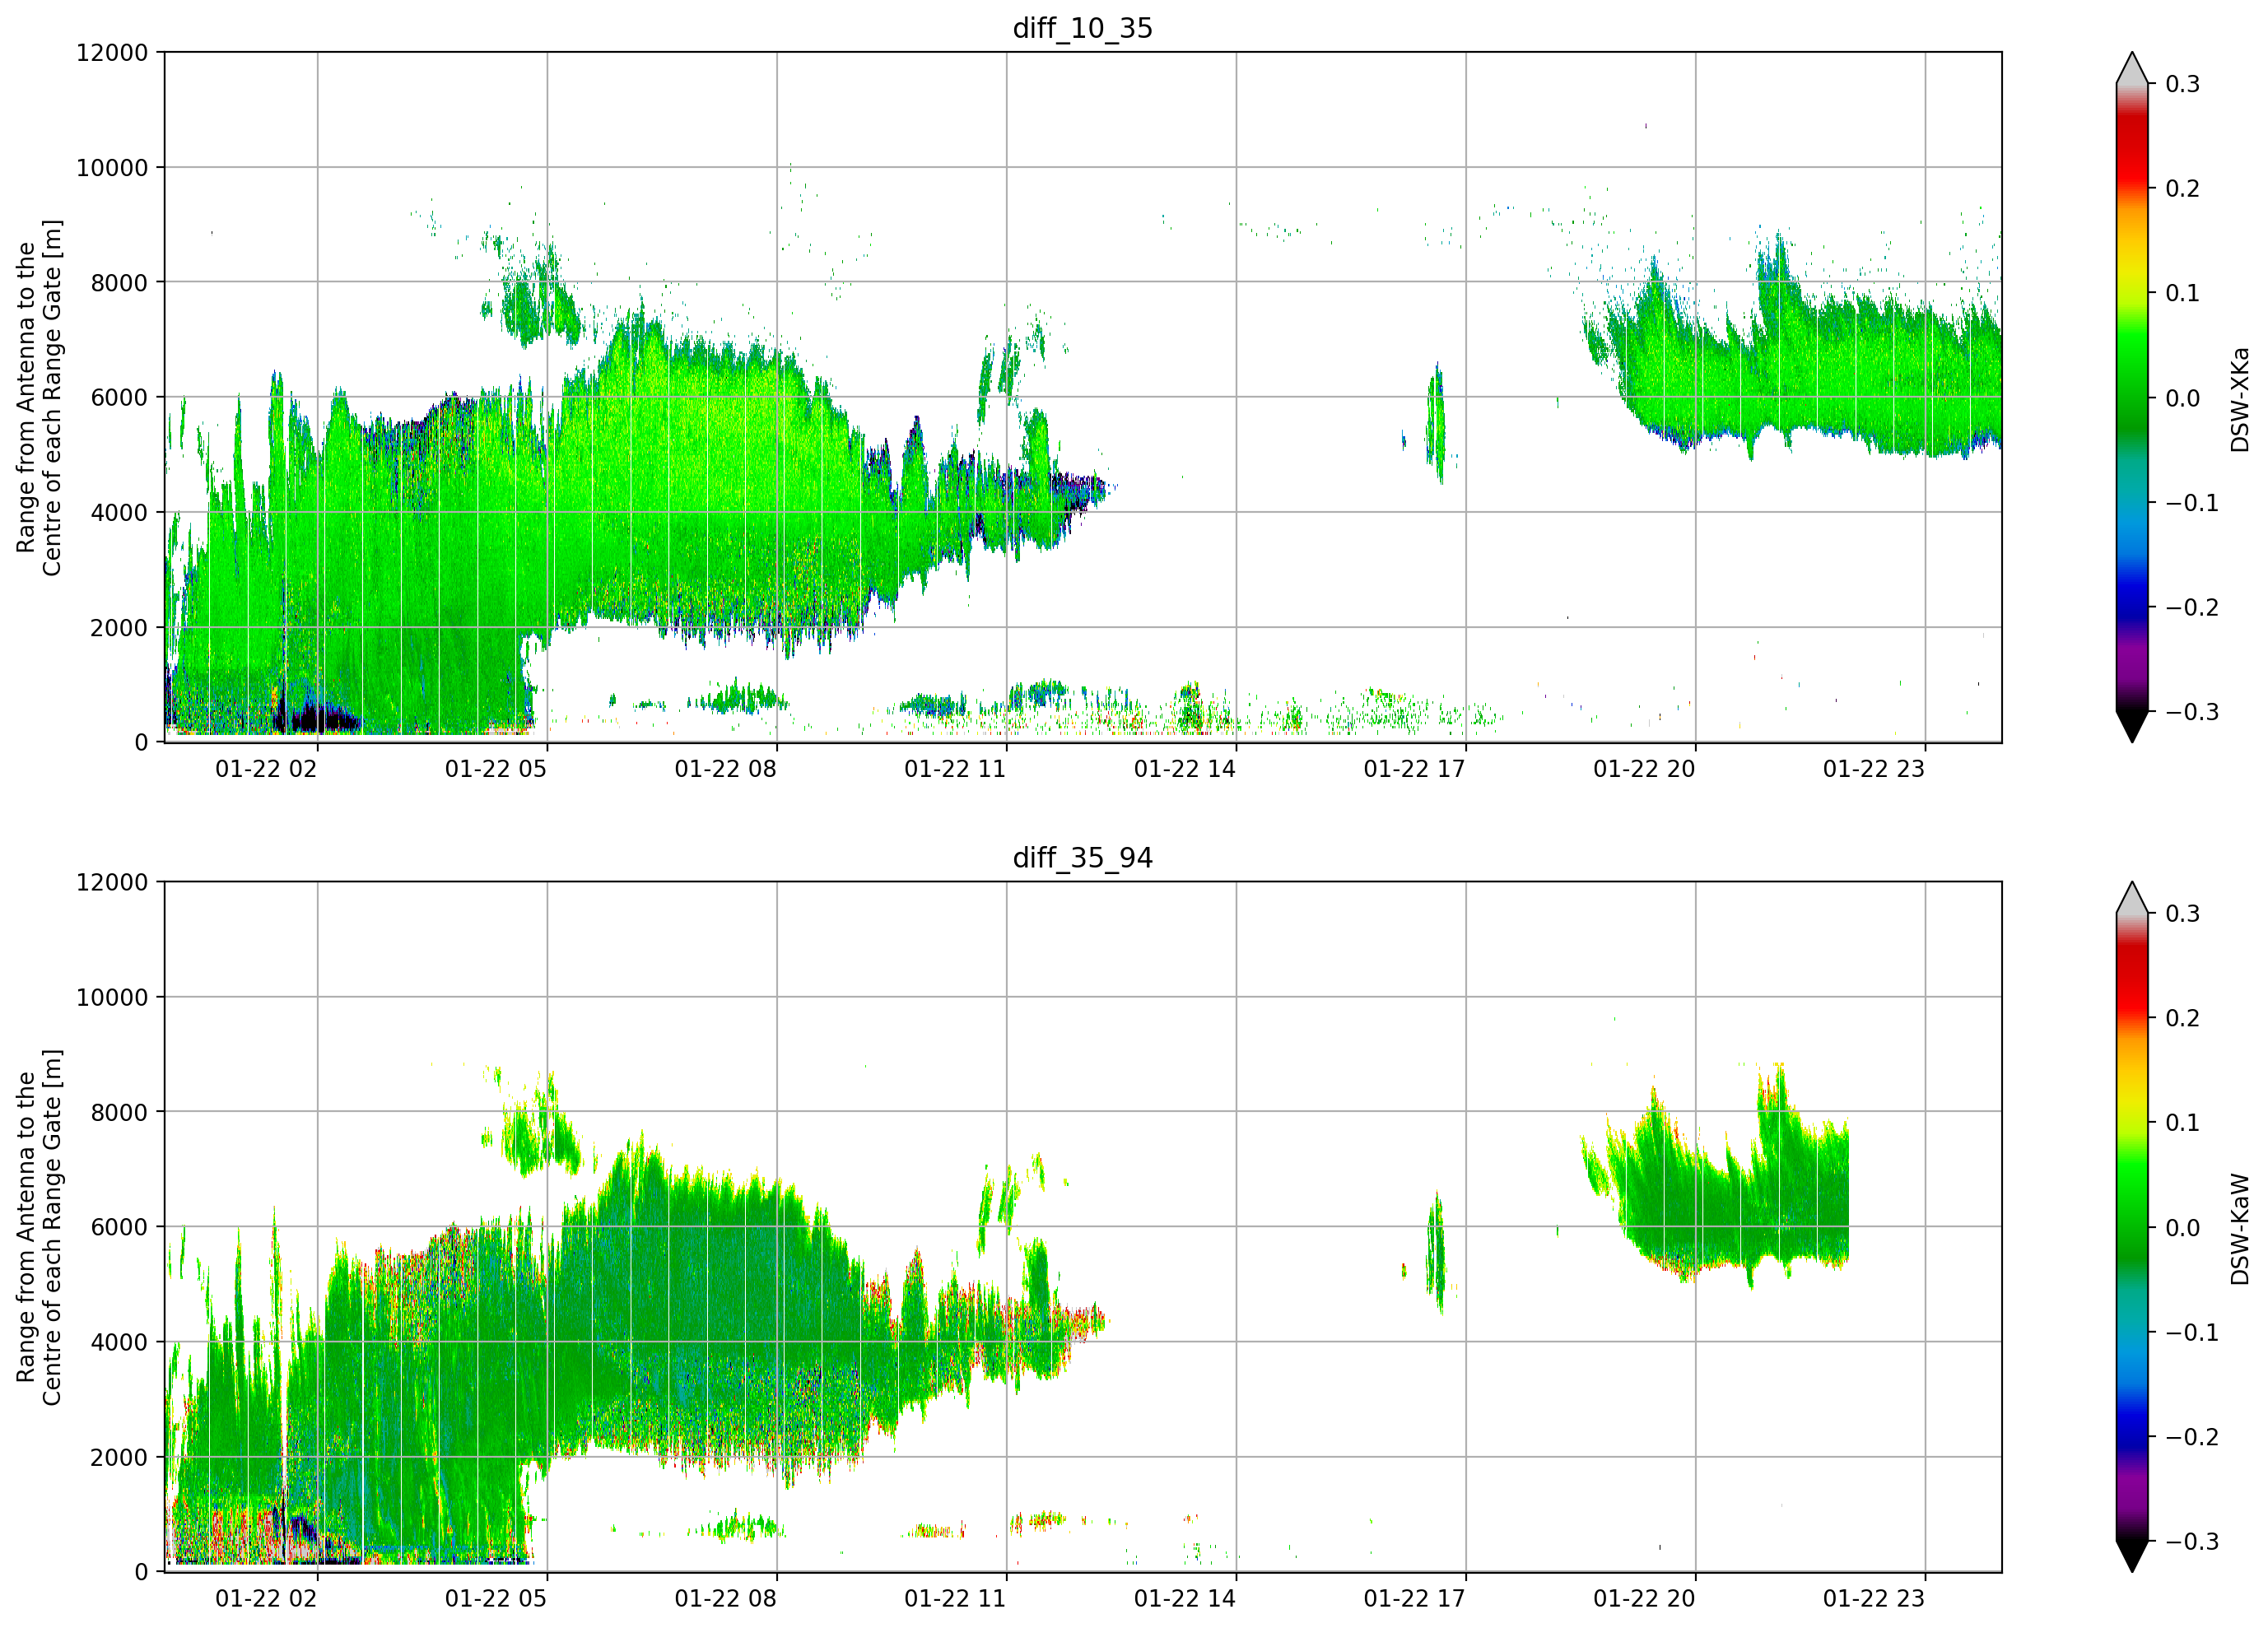The height and width of the screenshot is (1628, 2268).
Task: Click the 6000 tick in the bottom plot
Action: coord(119,1228)
